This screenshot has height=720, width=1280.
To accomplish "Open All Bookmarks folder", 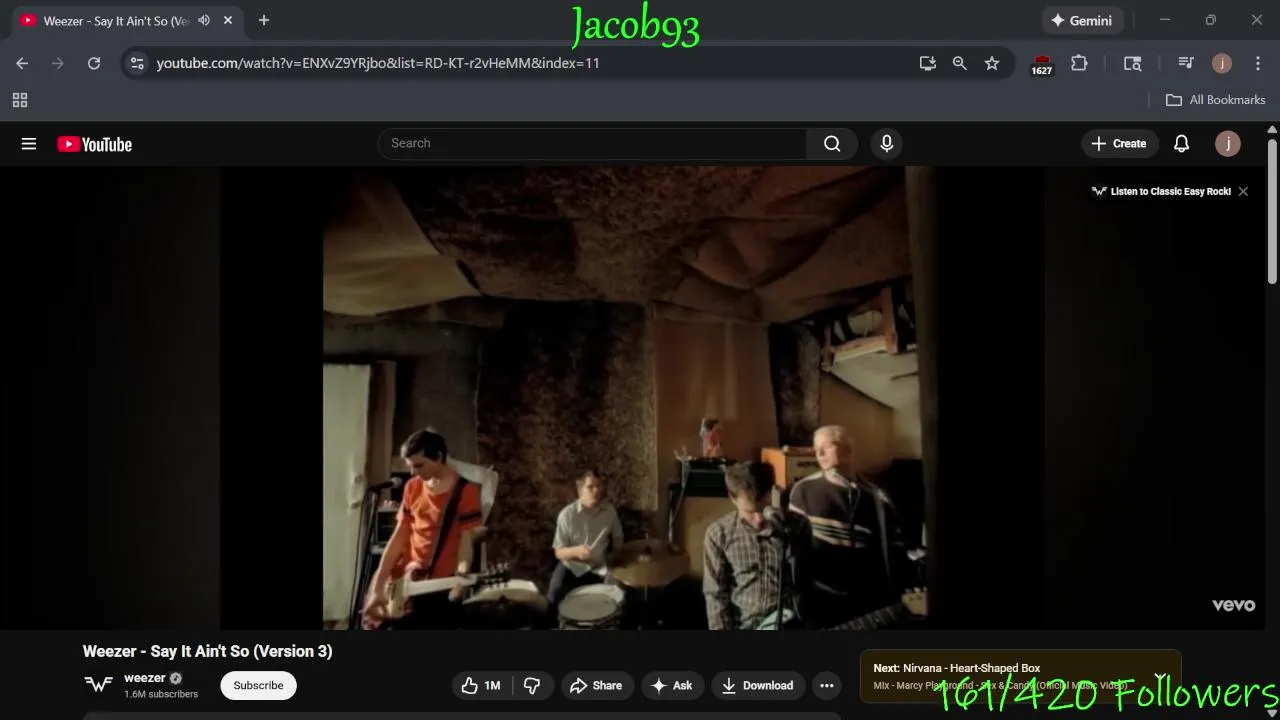I will (x=1216, y=100).
